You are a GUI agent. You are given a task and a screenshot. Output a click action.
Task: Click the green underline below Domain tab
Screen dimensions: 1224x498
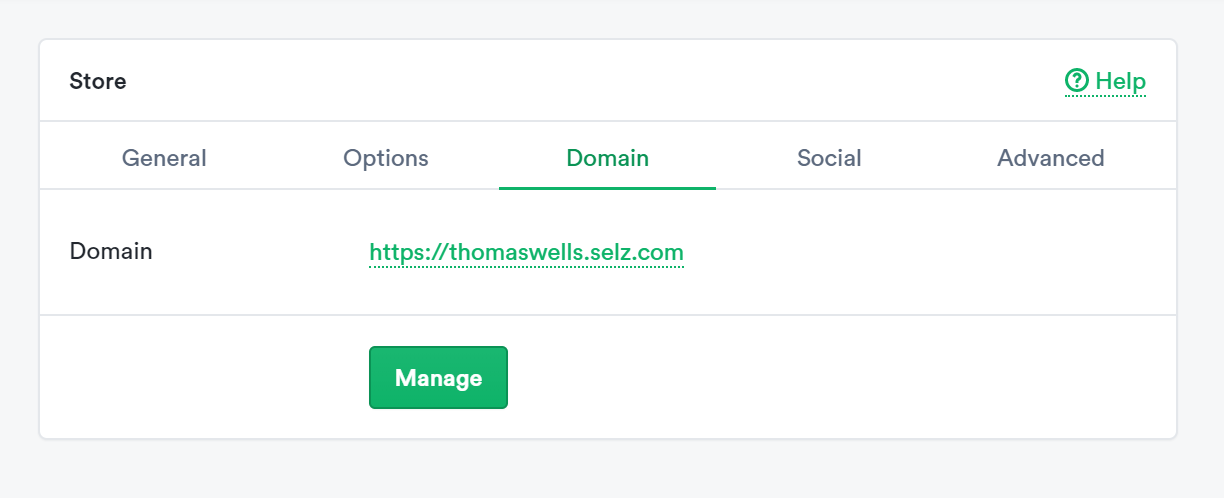coord(607,187)
